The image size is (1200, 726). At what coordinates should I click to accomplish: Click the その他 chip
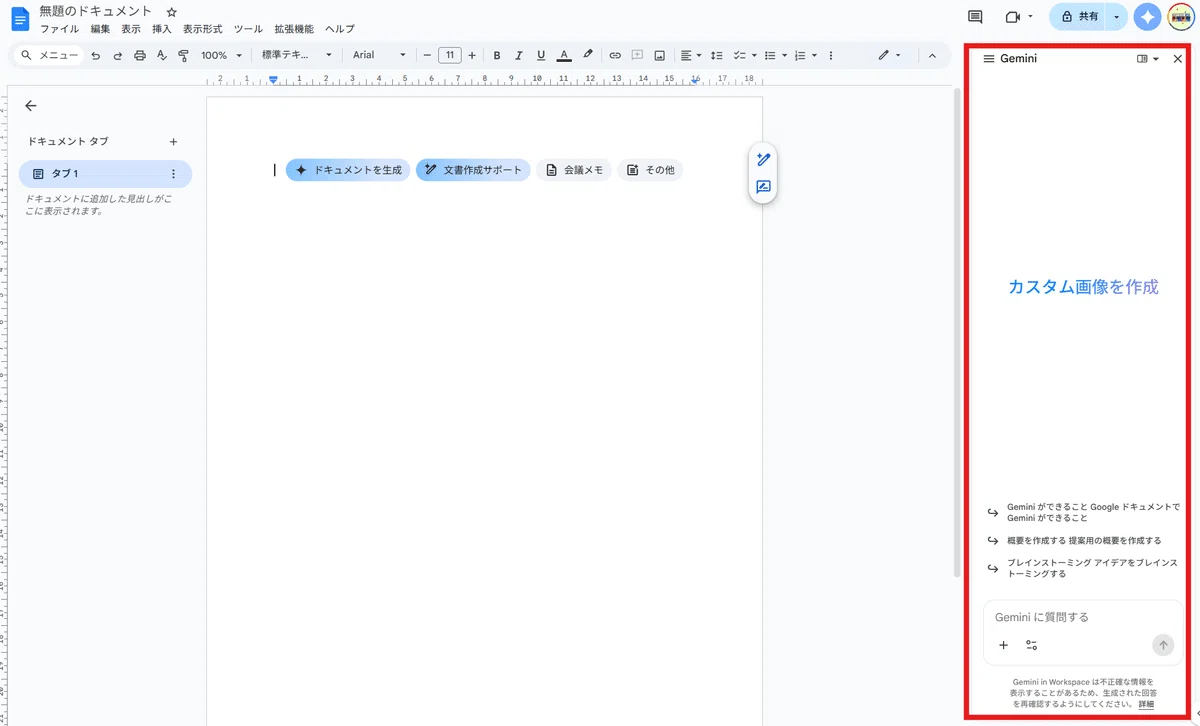pyautogui.click(x=650, y=170)
